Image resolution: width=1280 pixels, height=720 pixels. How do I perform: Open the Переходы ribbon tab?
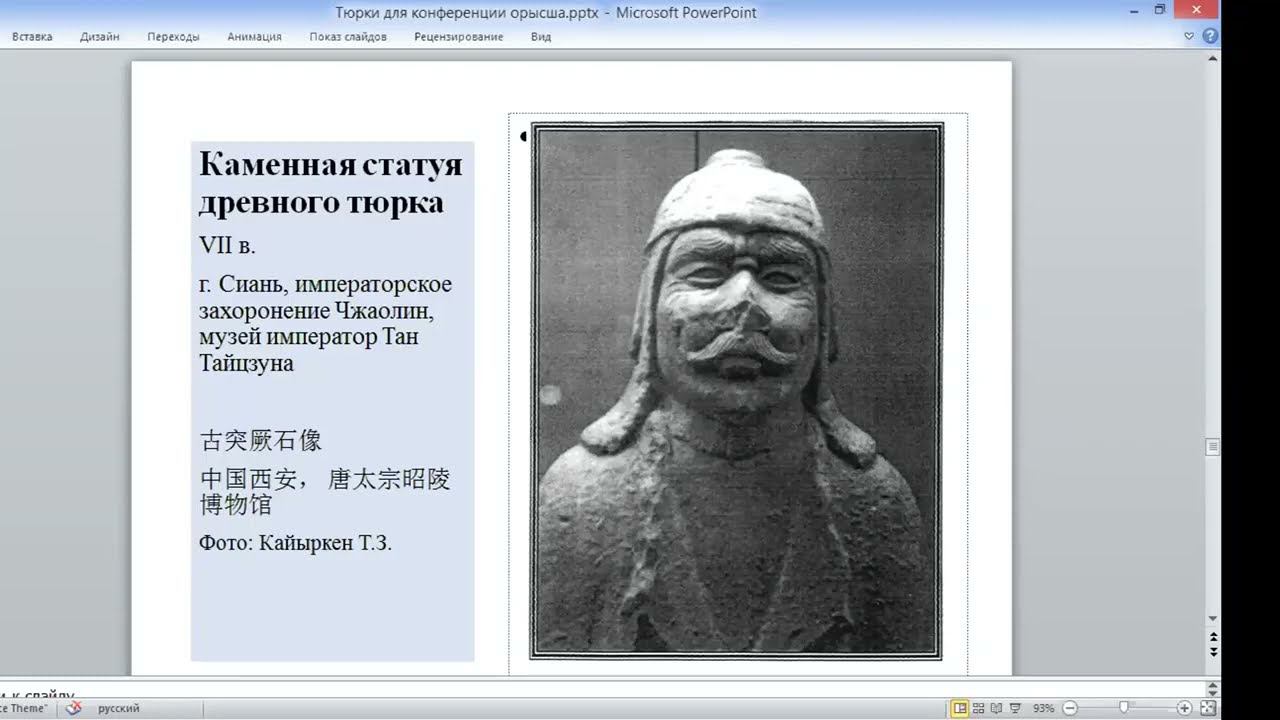coord(173,37)
